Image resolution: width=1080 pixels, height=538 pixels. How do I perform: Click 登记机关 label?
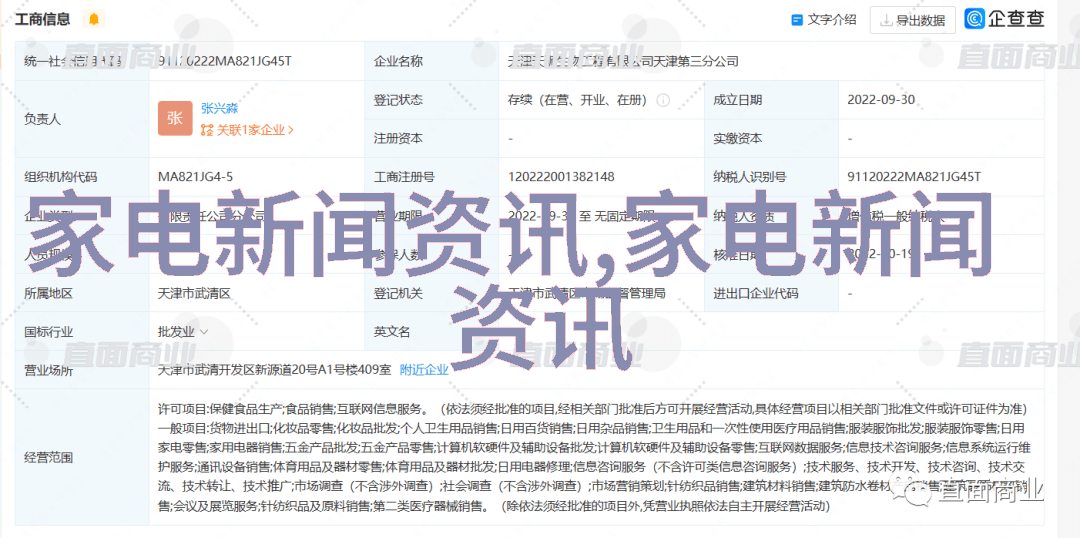(x=398, y=293)
